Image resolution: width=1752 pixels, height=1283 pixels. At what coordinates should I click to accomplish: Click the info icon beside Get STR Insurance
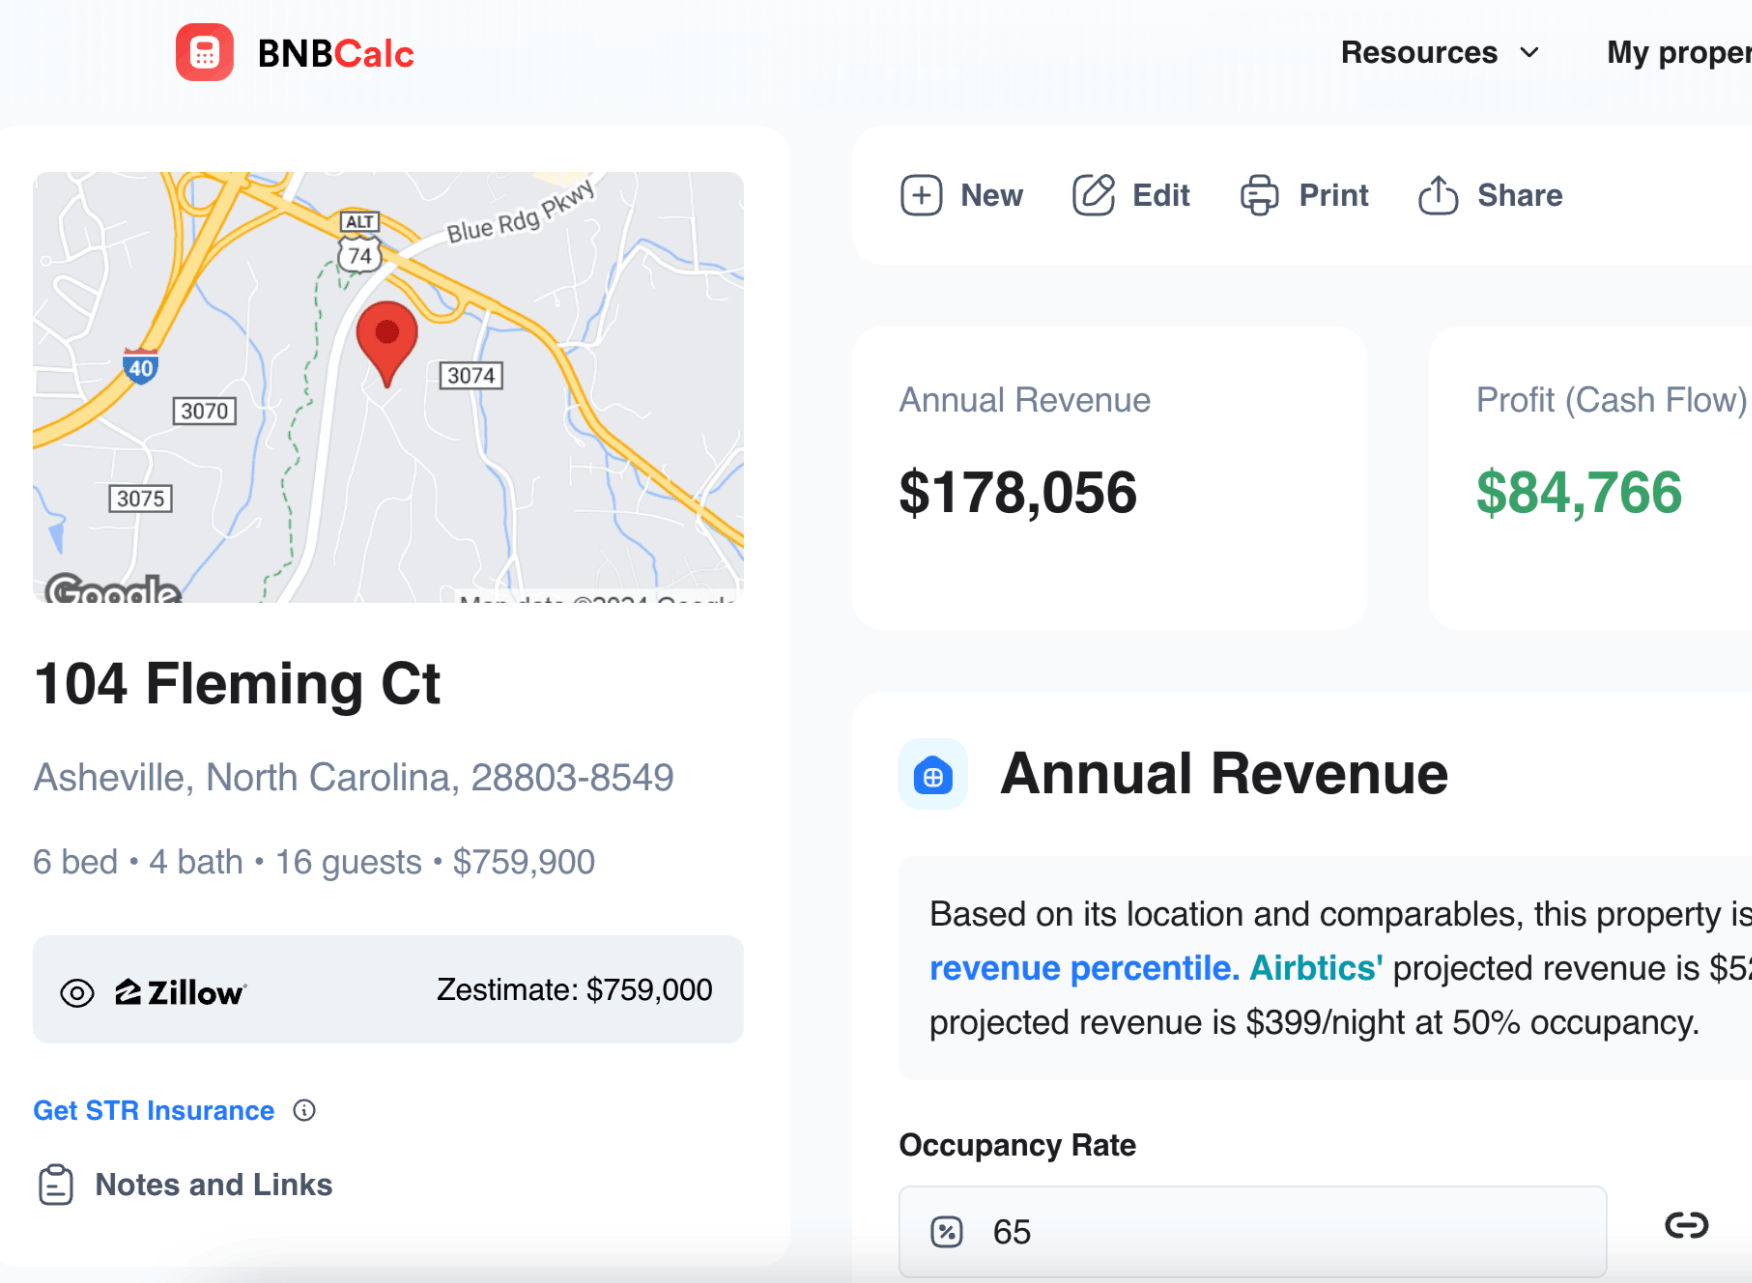pos(304,1110)
